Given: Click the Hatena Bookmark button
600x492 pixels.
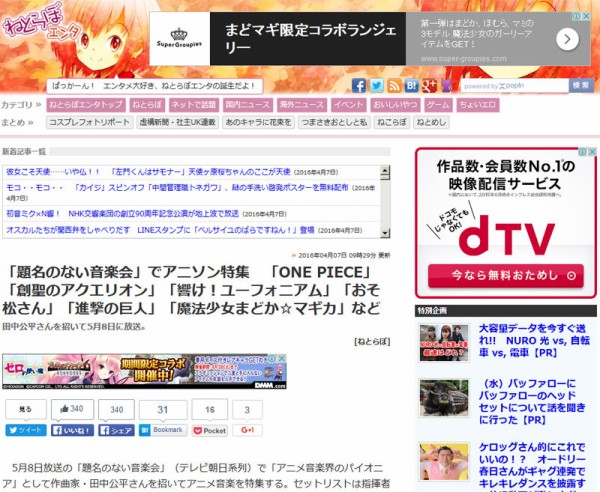Looking at the screenshot, I should pos(163,430).
